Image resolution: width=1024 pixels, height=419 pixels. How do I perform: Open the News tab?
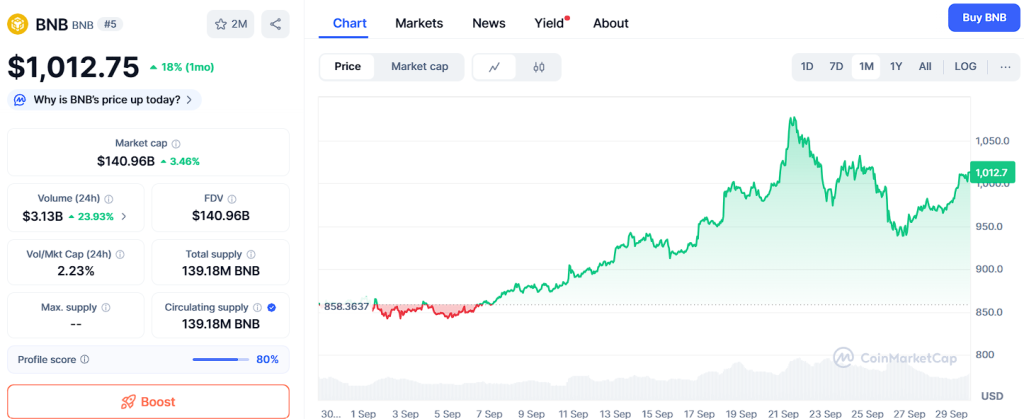click(489, 23)
